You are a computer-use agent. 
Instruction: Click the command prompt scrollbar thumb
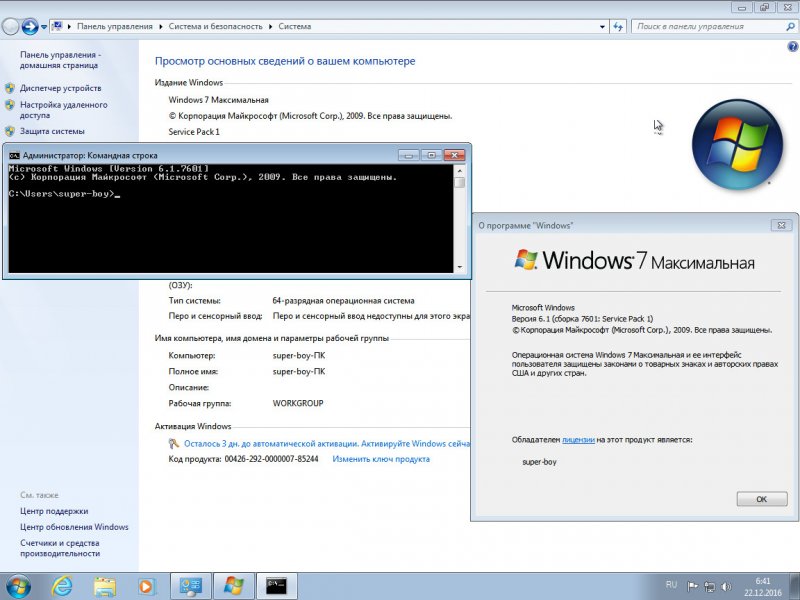point(459,182)
